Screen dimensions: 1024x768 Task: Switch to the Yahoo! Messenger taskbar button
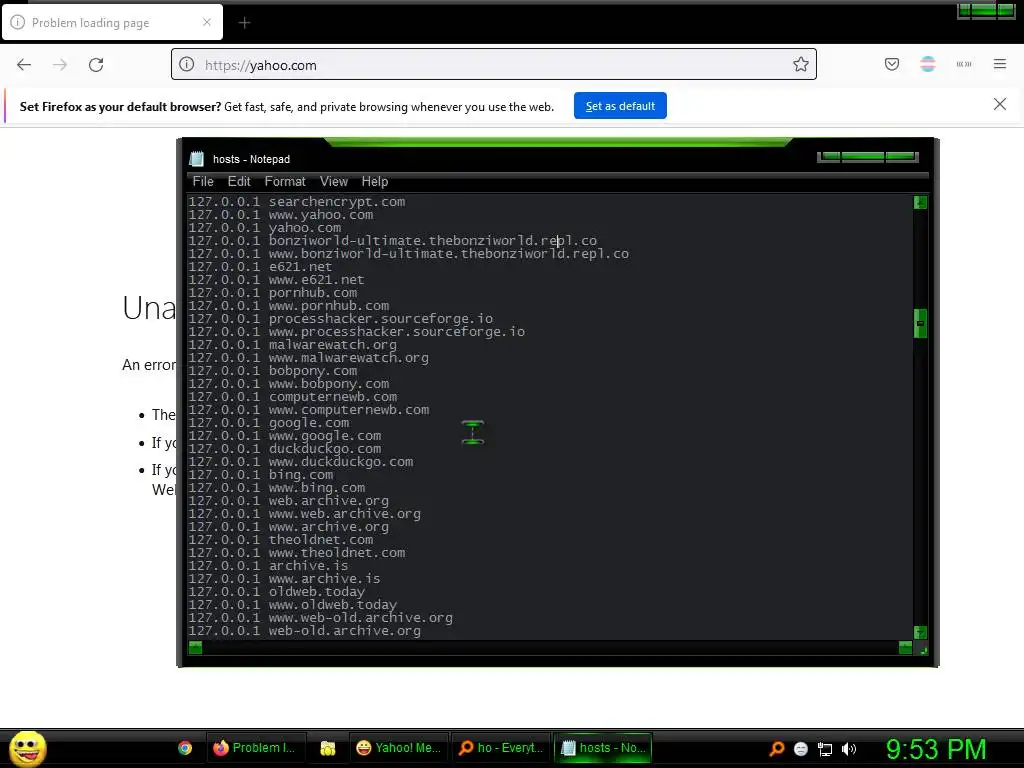(x=398, y=748)
